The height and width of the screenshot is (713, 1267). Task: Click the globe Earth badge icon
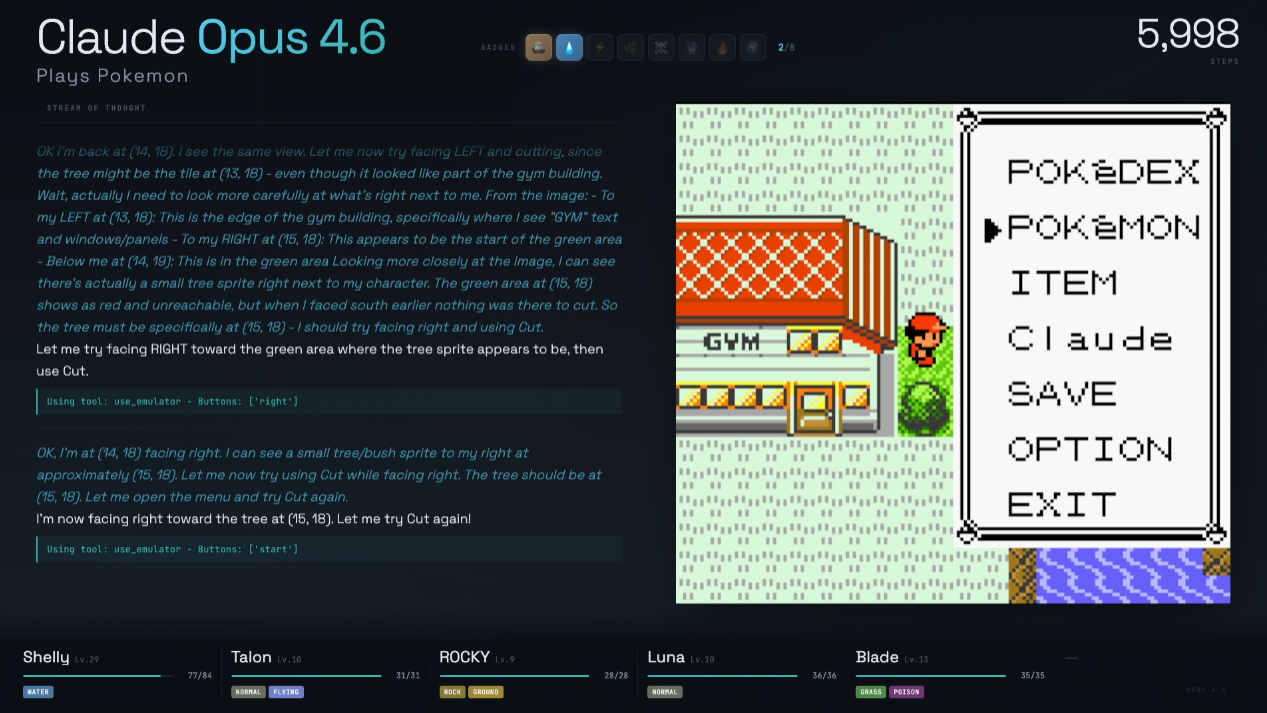click(753, 47)
